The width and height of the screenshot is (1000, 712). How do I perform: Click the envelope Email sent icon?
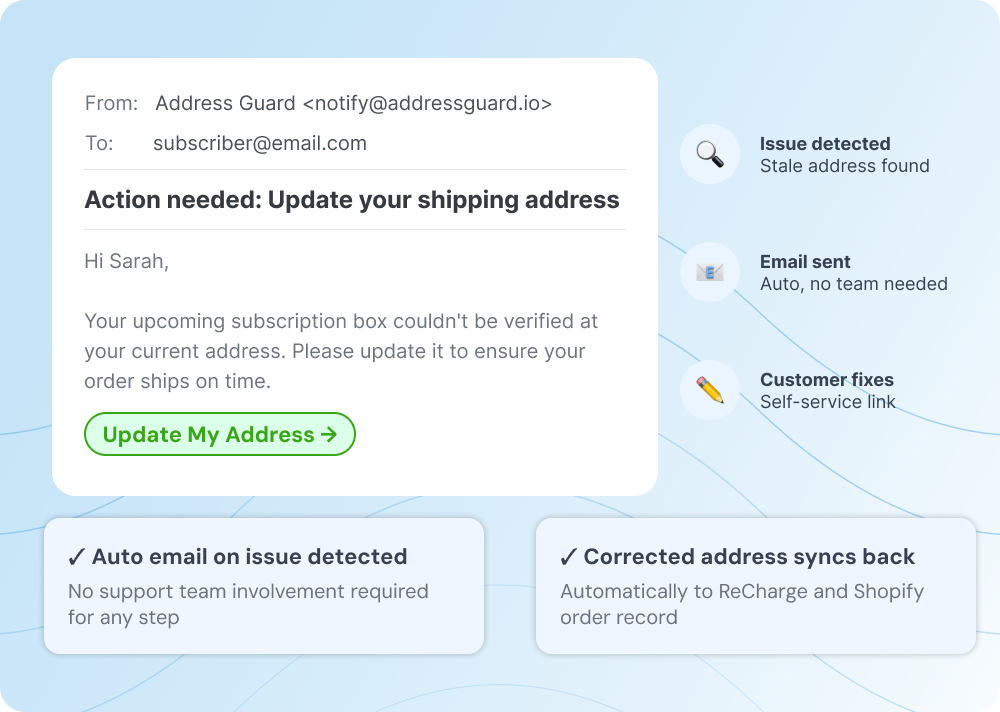click(709, 272)
